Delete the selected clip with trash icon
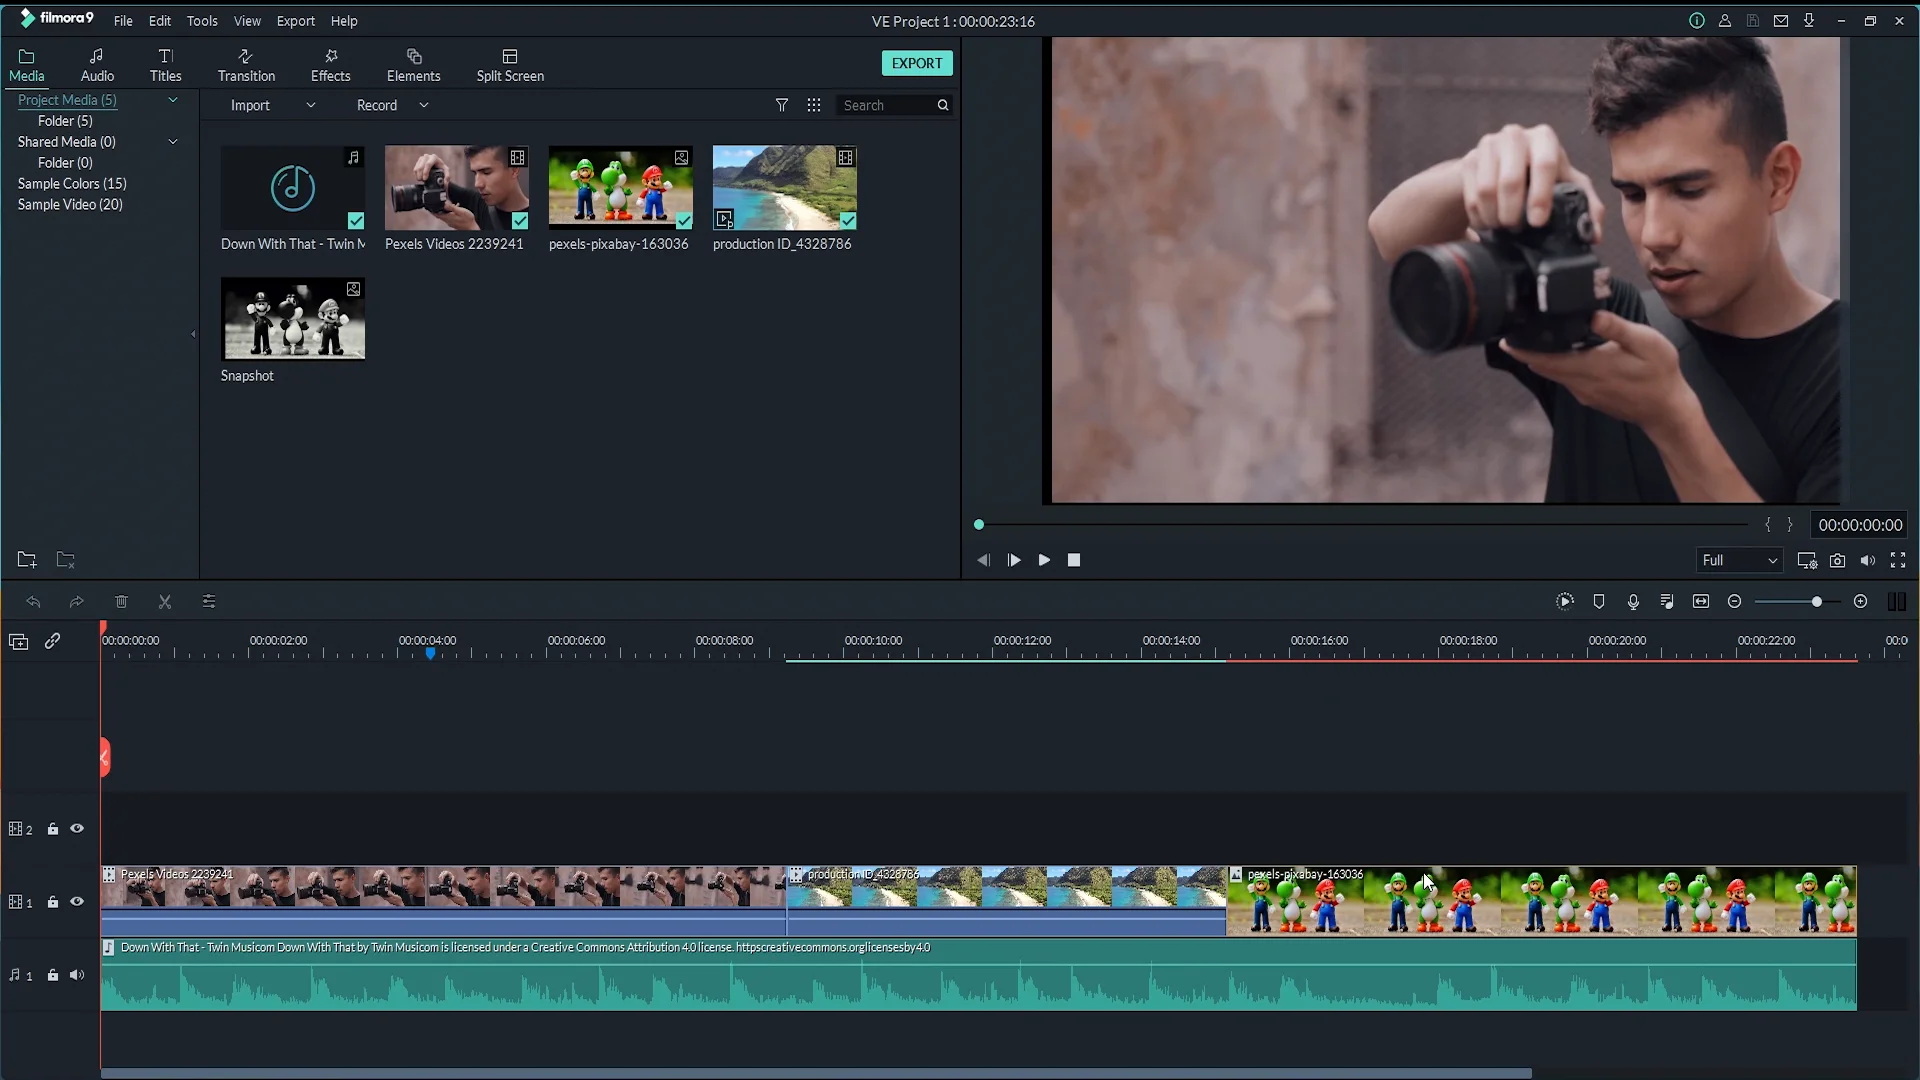Image resolution: width=1920 pixels, height=1080 pixels. pos(122,601)
